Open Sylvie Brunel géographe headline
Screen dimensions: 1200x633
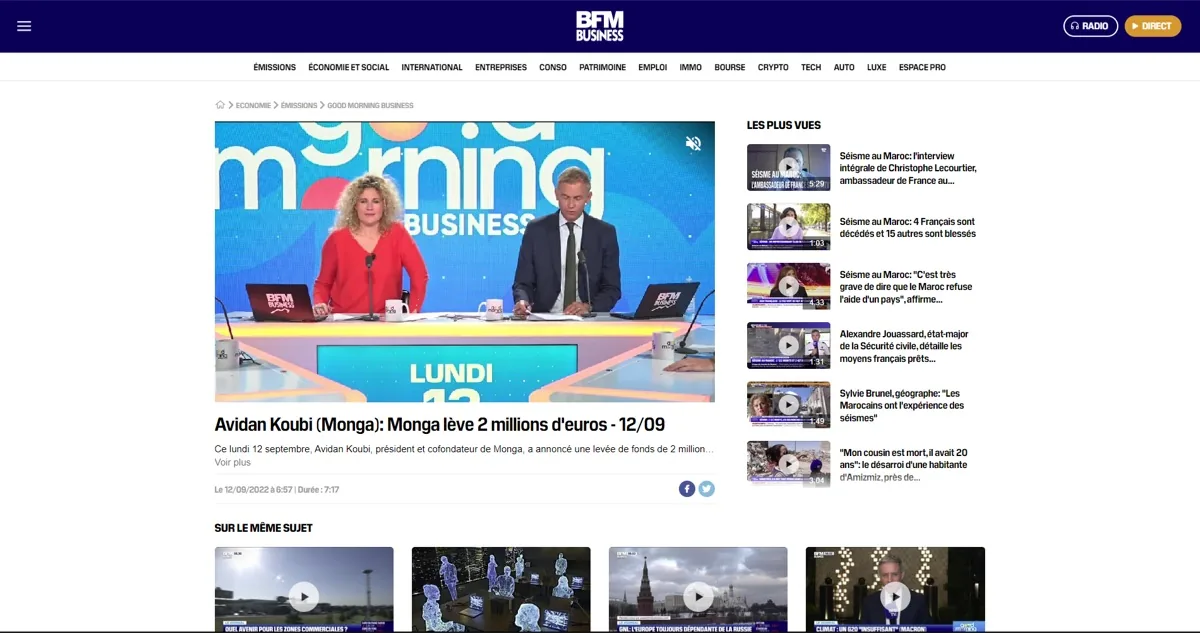tap(902, 405)
